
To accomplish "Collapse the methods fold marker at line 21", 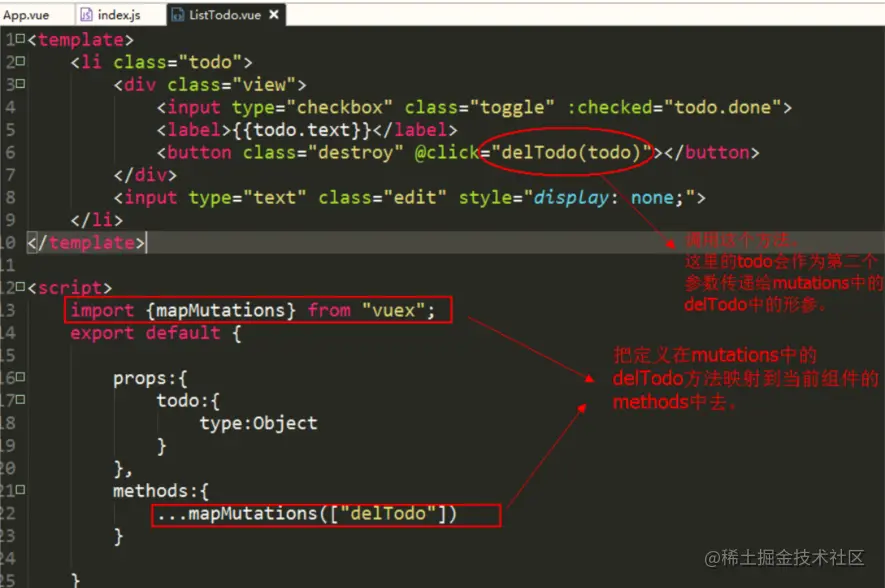I will click(x=21, y=489).
